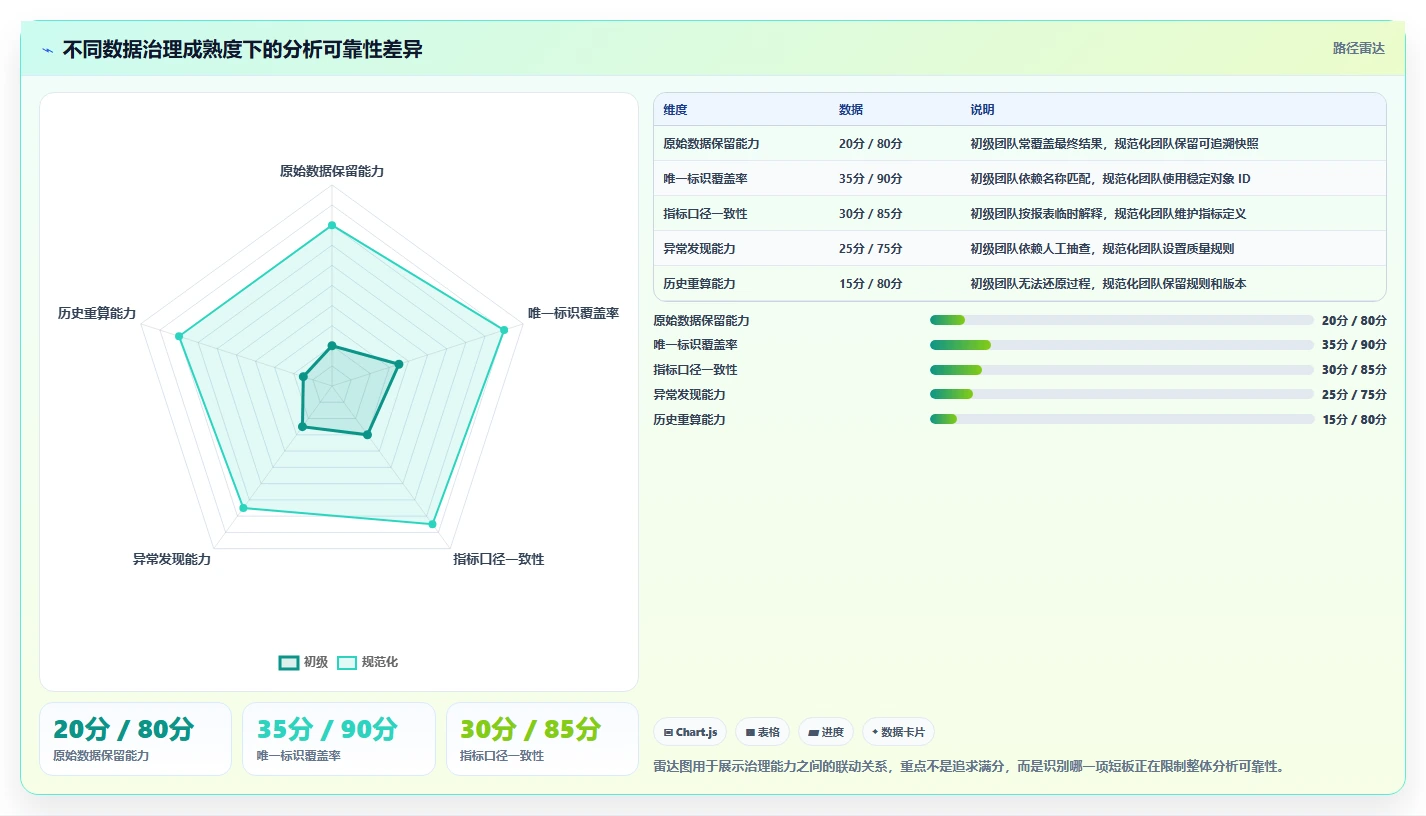
Task: Click radar axis label 唯一标识覆盖率
Action: point(573,314)
